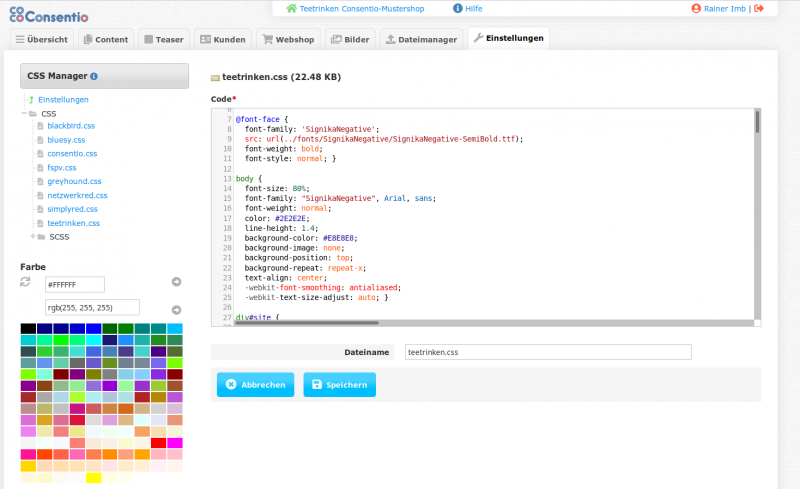Viewport: 800px width, 489px height.
Task: Open the Teetrinken Consentio-Mustershop link
Action: [x=354, y=8]
